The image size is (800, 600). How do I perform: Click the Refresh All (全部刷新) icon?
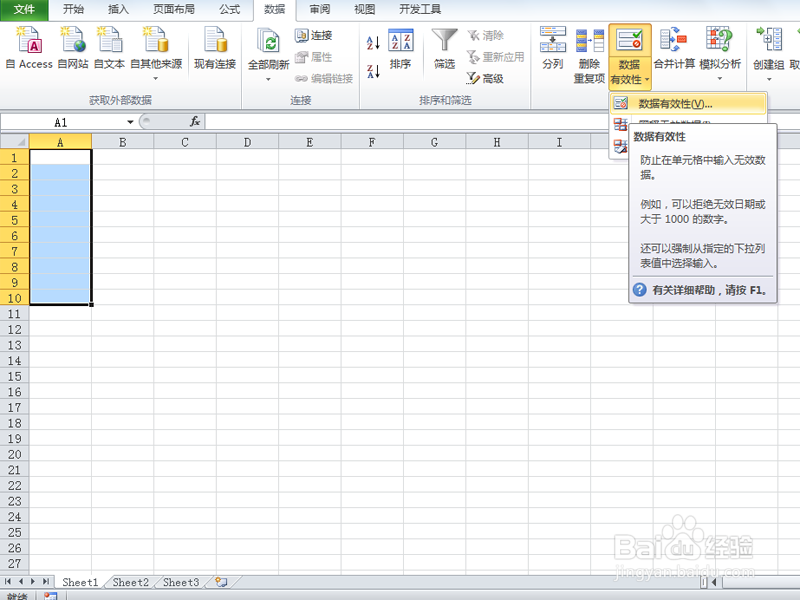pos(268,42)
